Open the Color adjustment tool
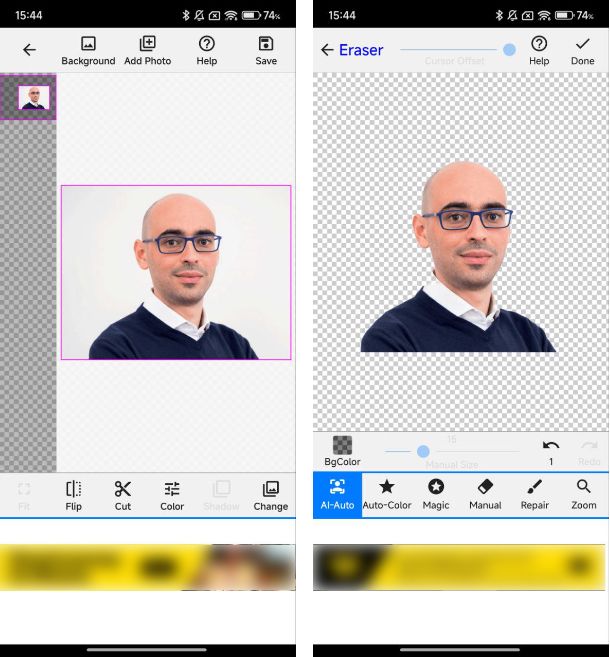This screenshot has width=610, height=657. point(172,496)
